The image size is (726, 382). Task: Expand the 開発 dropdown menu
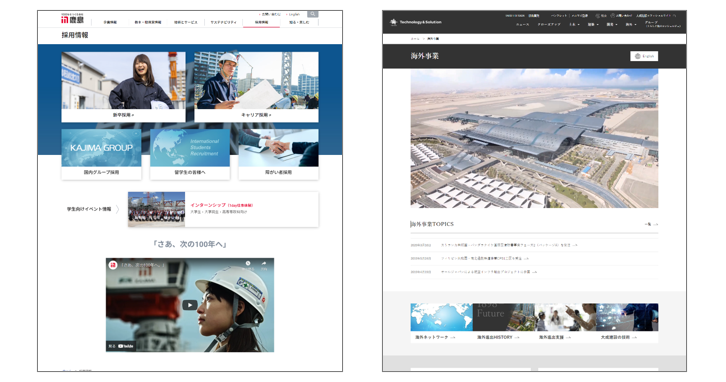tap(612, 25)
